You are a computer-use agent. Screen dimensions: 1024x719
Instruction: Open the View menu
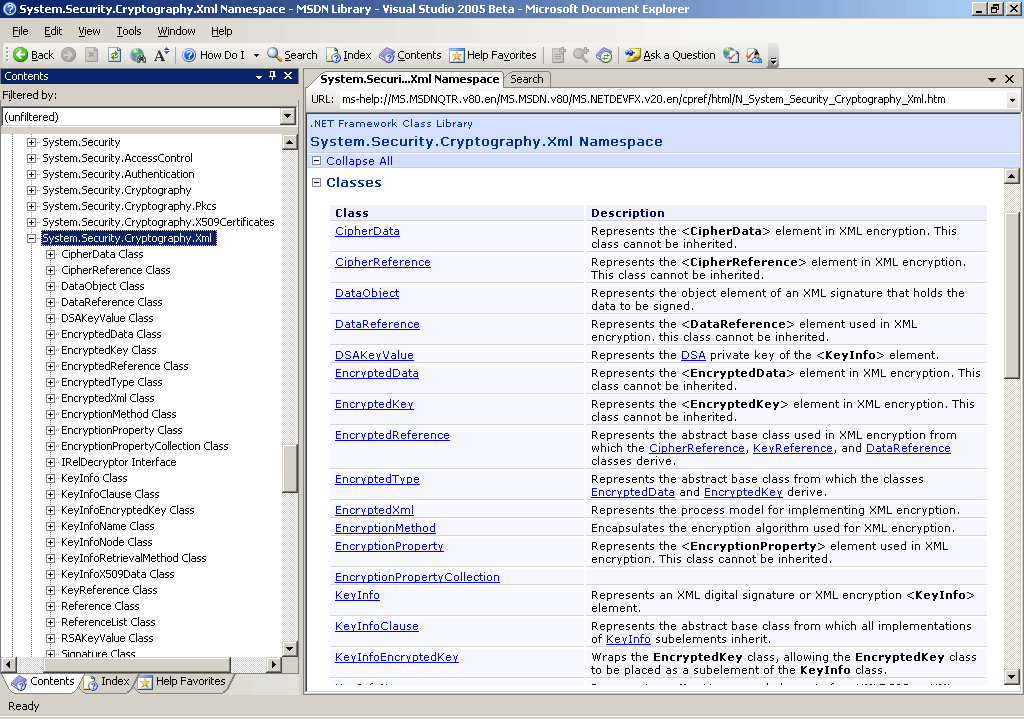click(89, 31)
